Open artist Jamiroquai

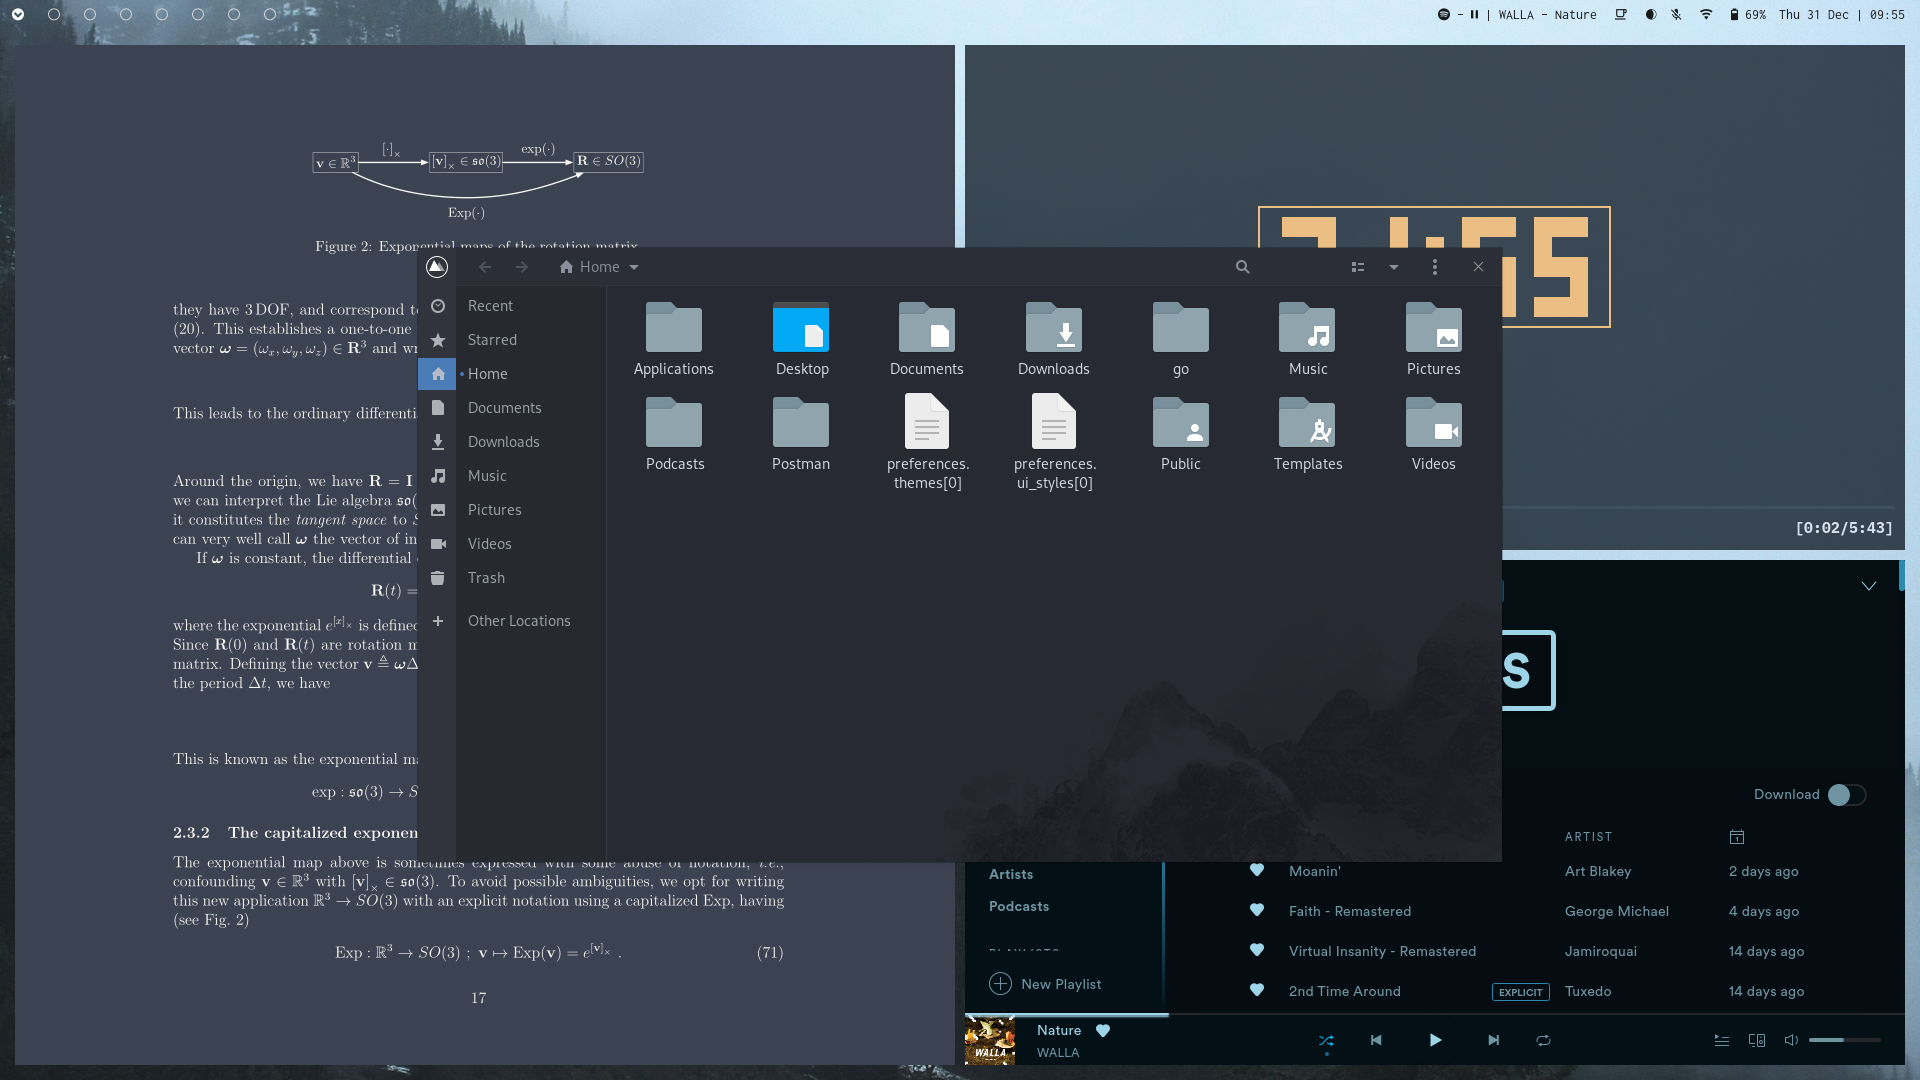(1601, 951)
